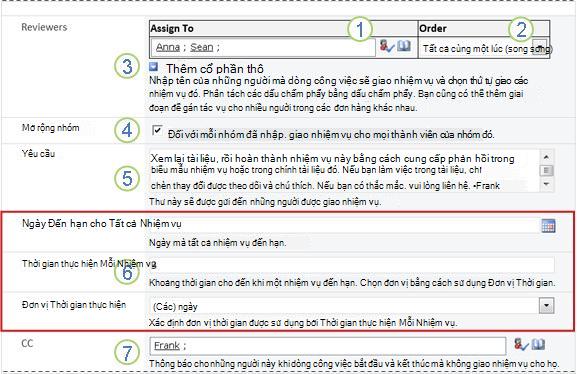The image size is (577, 374).
Task: Click the 'Thời gian thực hiện Mỗi Nhiệm vụ' field
Action: tap(351, 265)
